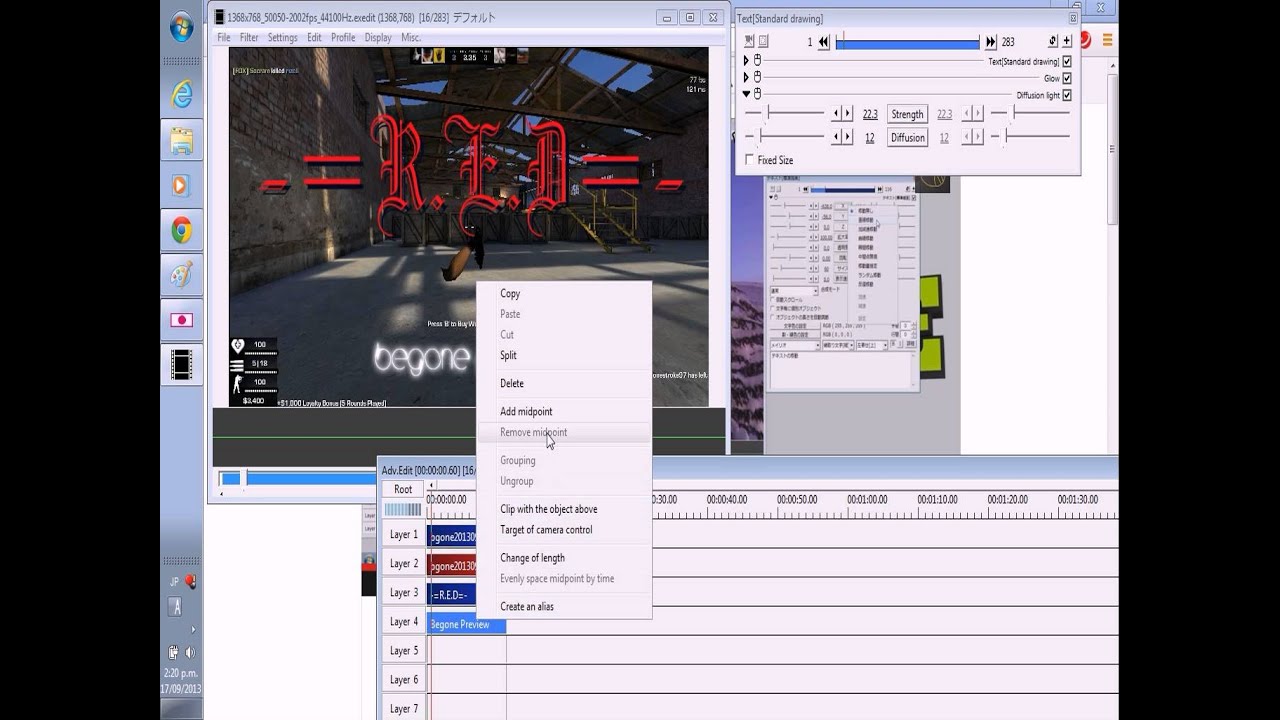Viewport: 1280px width, 720px height.
Task: Open the Profile menu
Action: [343, 37]
